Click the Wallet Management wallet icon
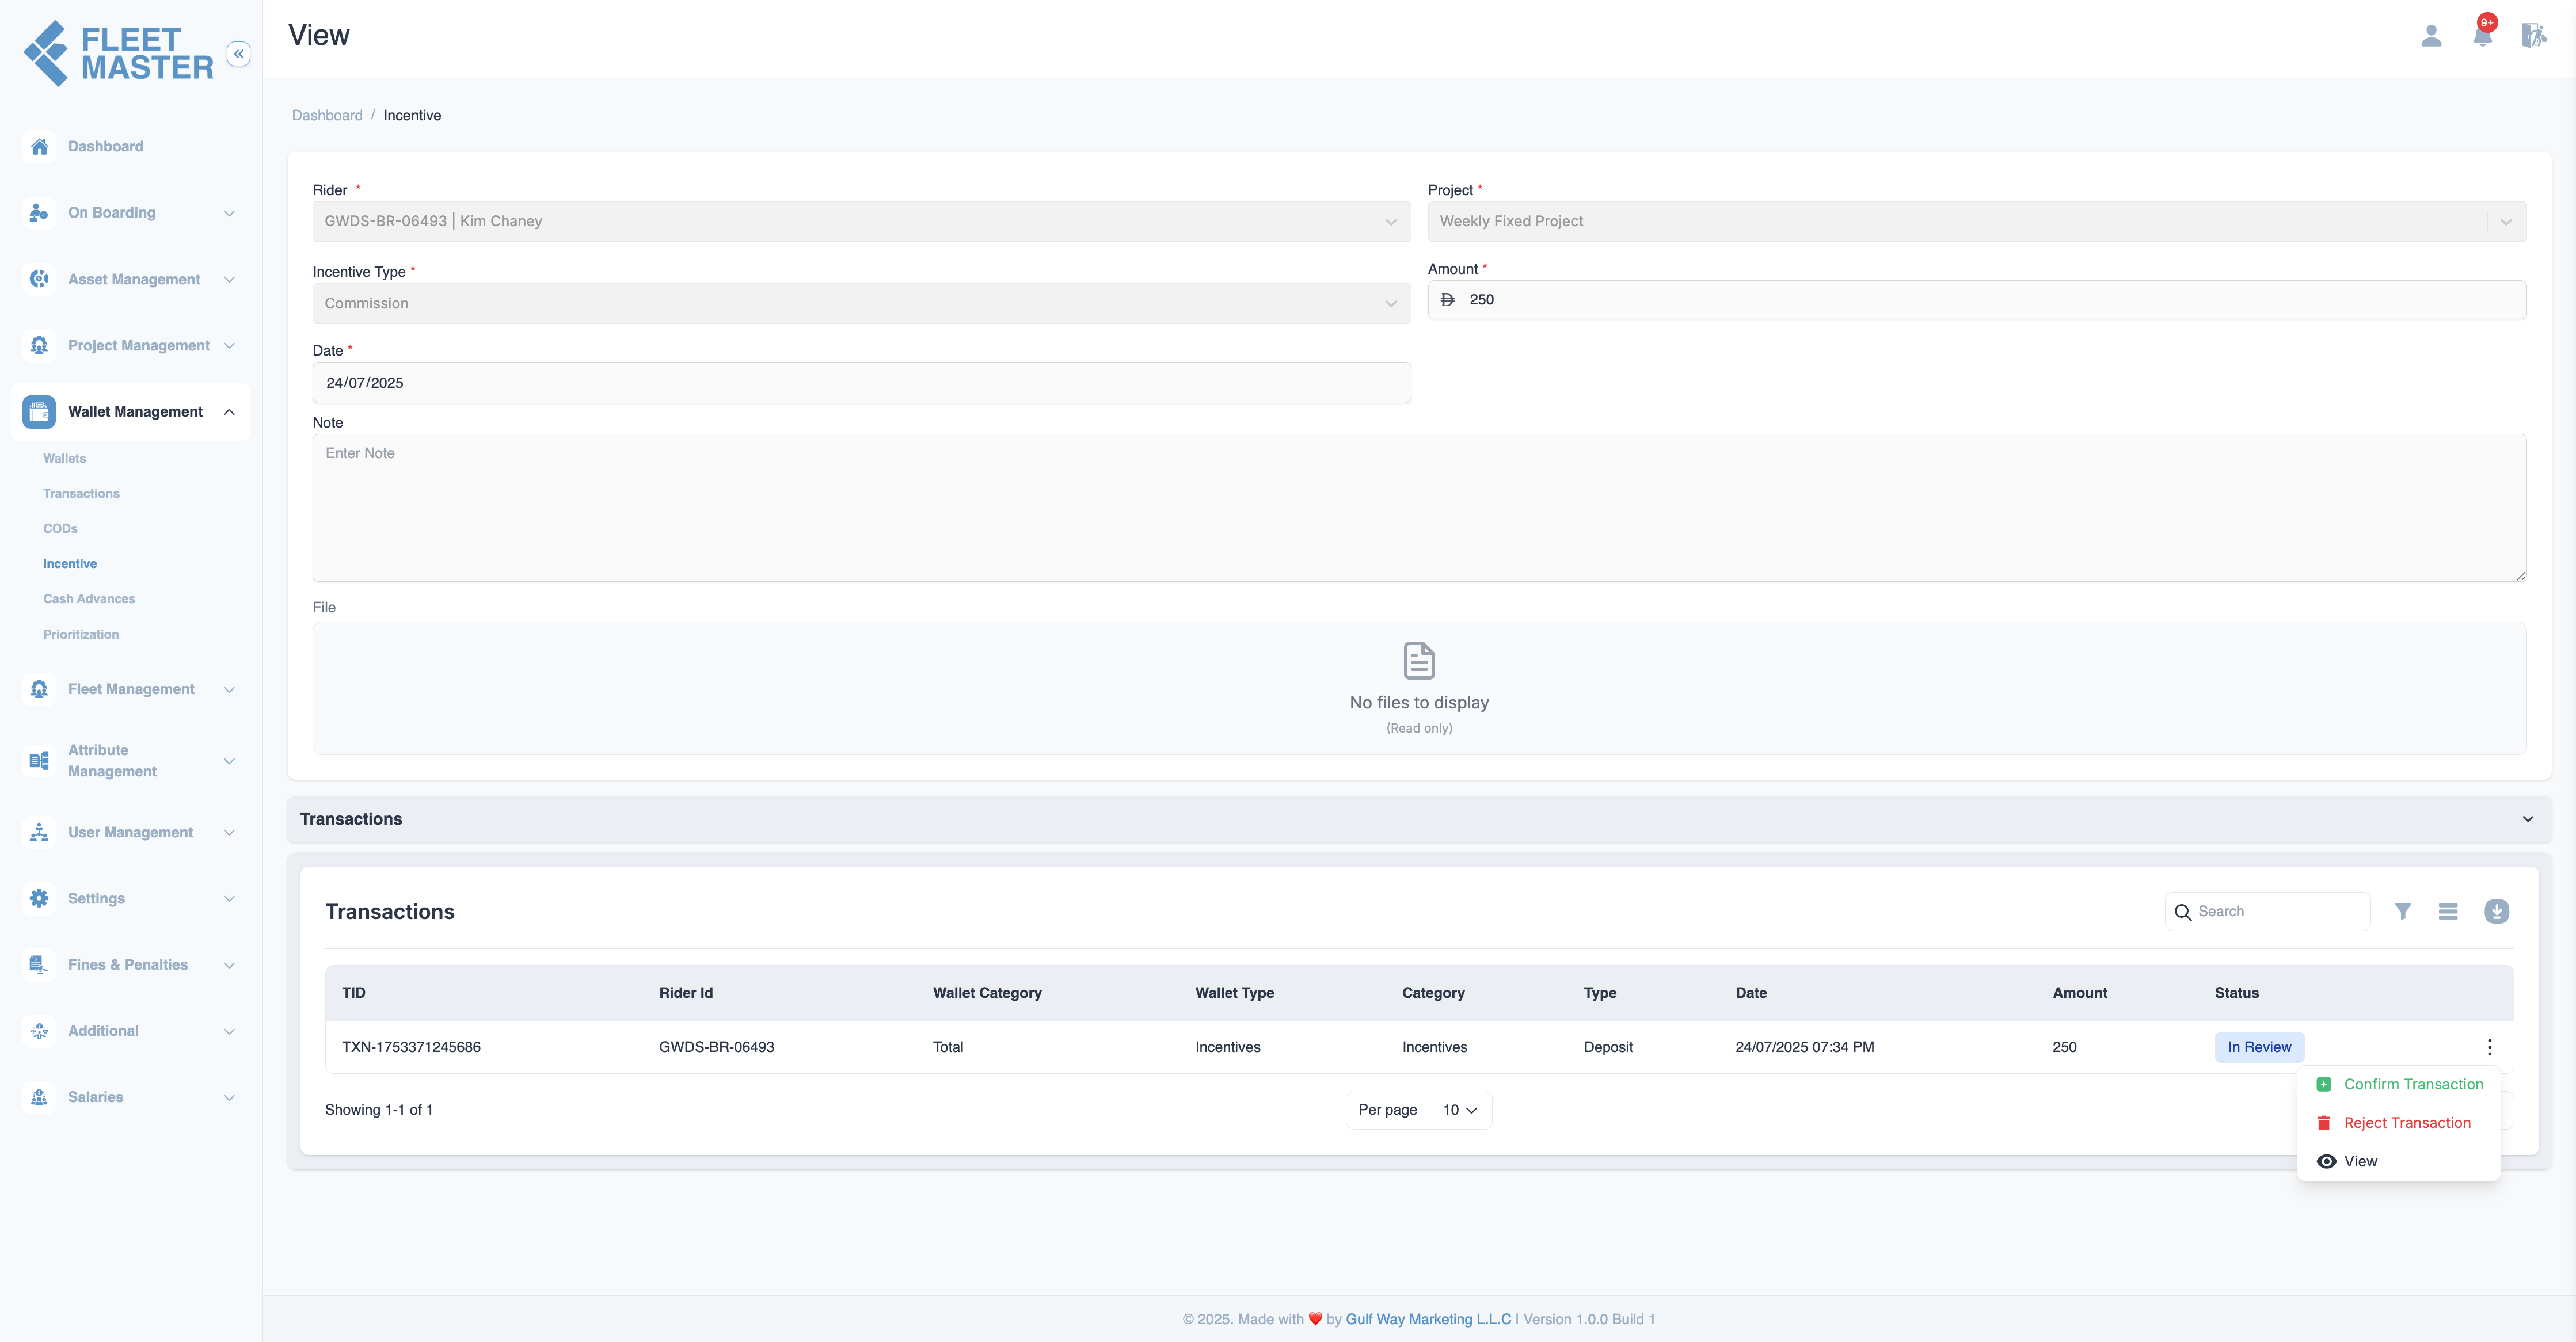Image resolution: width=2576 pixels, height=1342 pixels. pyautogui.click(x=39, y=411)
